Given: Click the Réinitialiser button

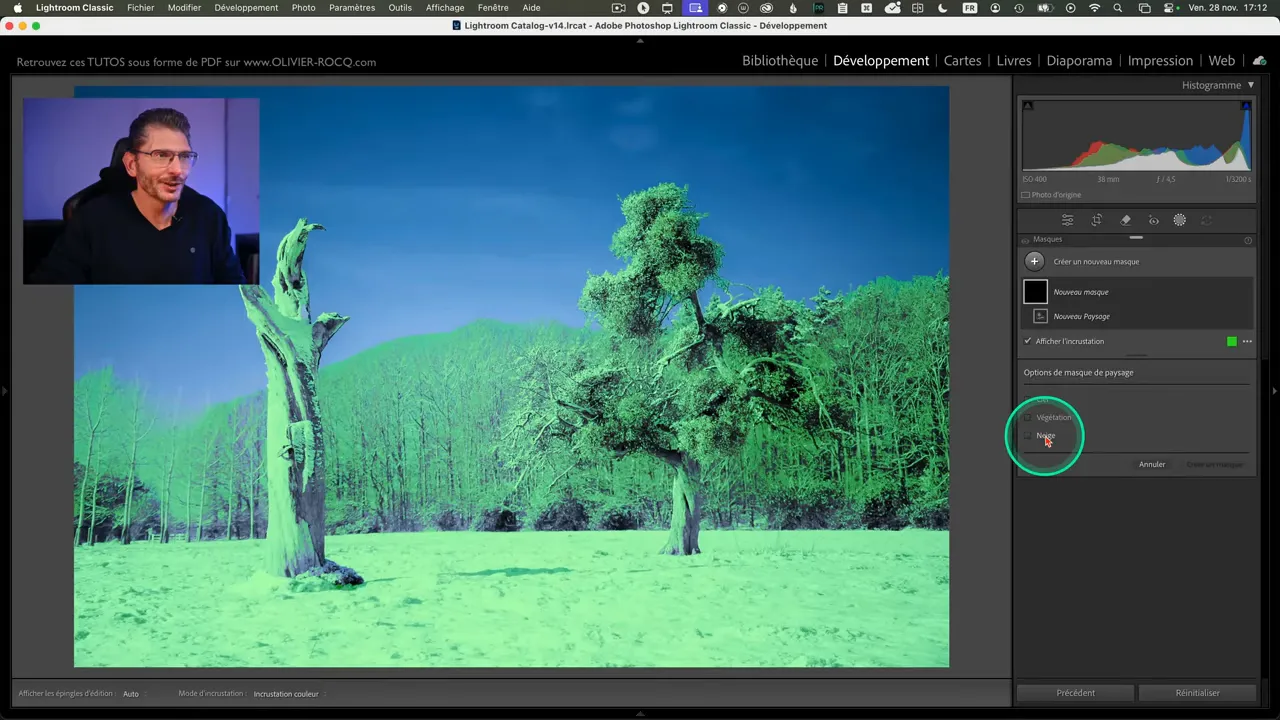Looking at the screenshot, I should [x=1197, y=692].
